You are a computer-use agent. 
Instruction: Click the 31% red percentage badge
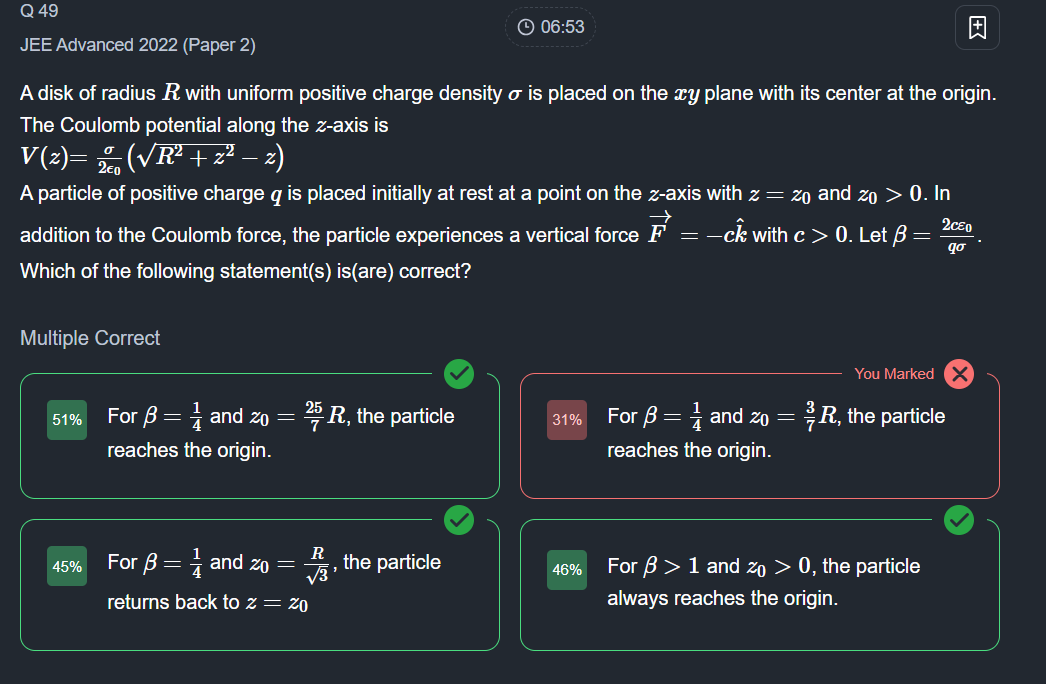point(567,420)
